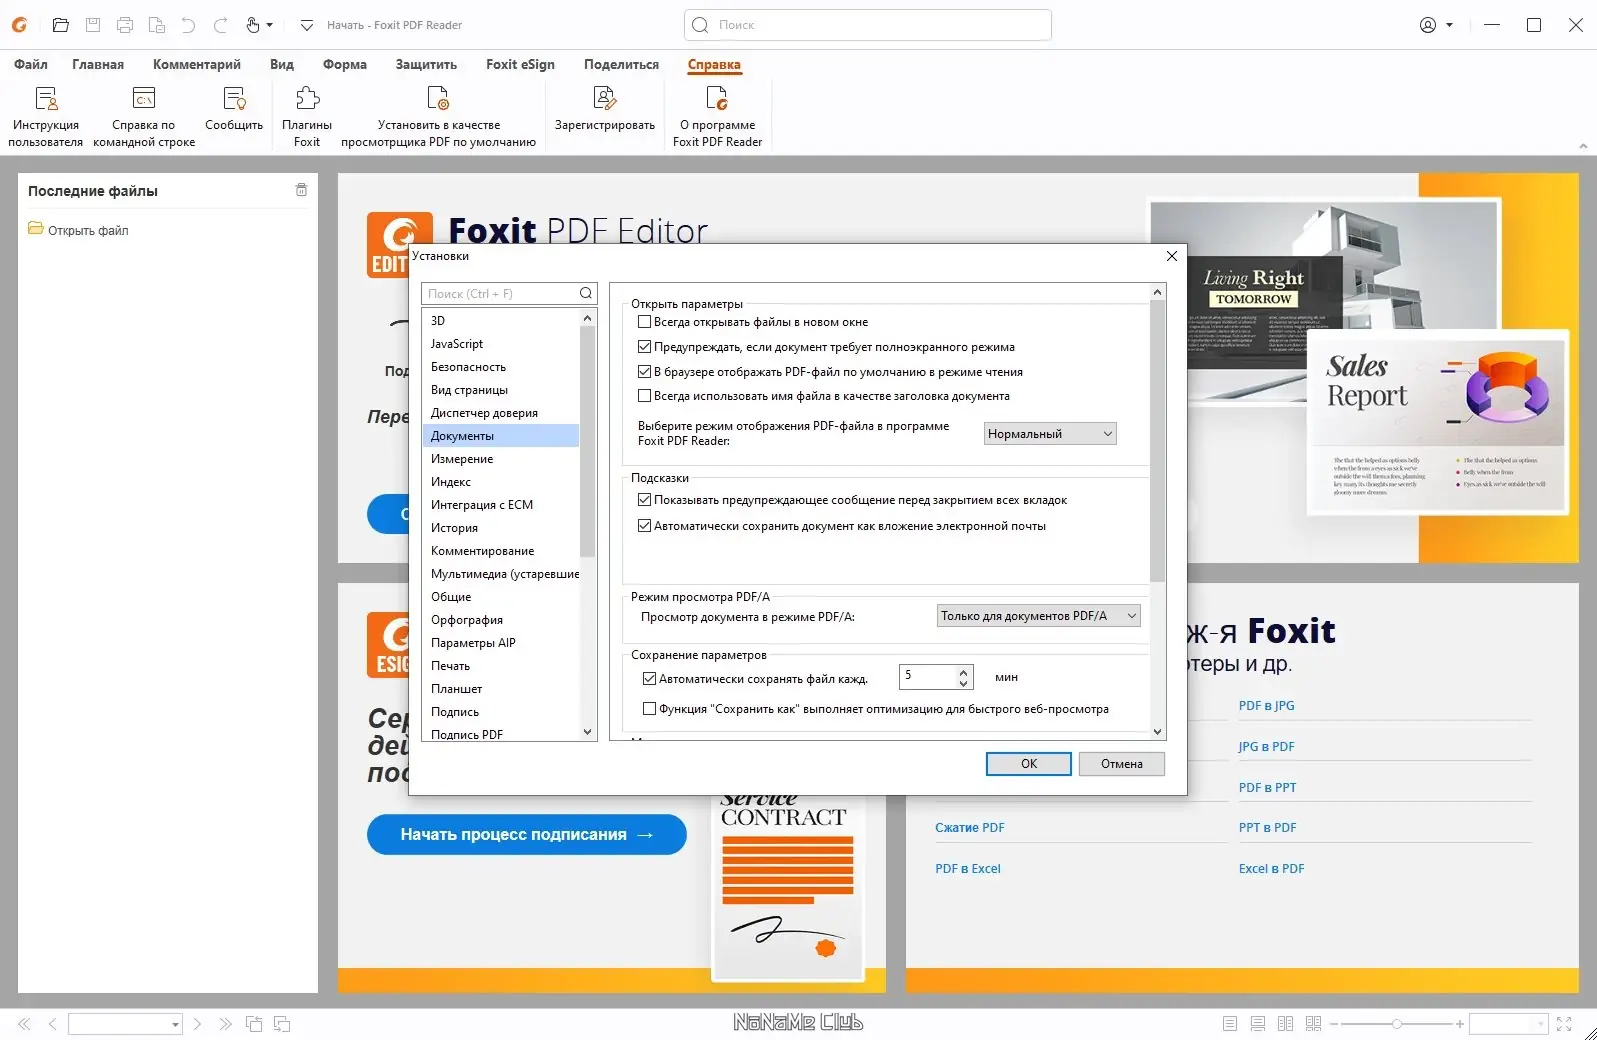Click OK in the Установки dialog
1597x1040 pixels.
(1029, 764)
